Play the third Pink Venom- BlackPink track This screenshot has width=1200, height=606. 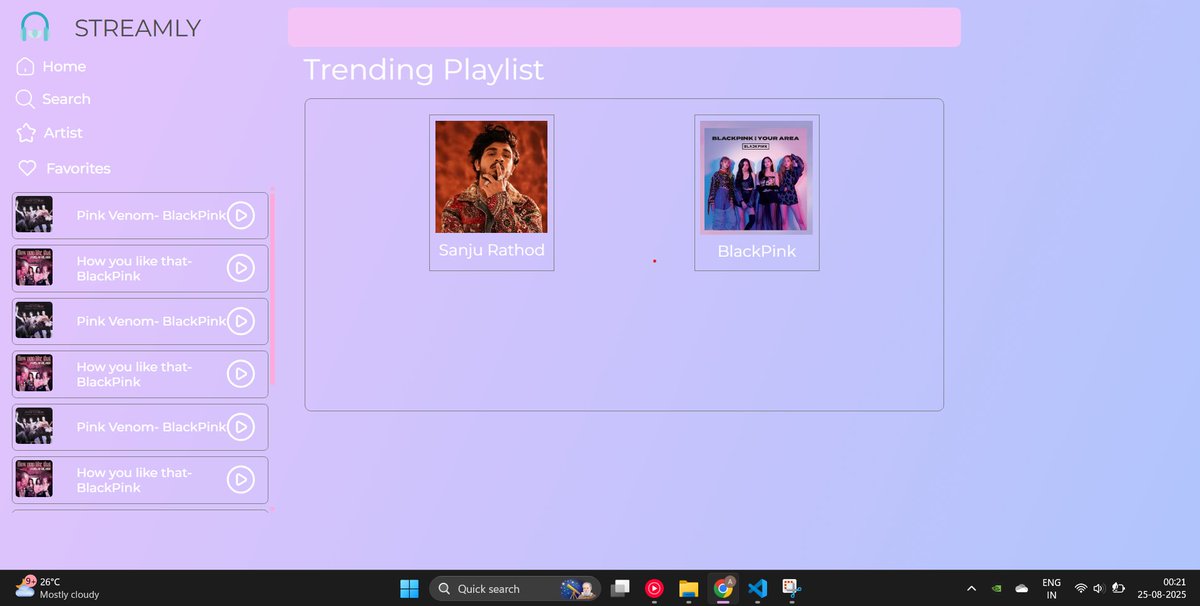[240, 427]
